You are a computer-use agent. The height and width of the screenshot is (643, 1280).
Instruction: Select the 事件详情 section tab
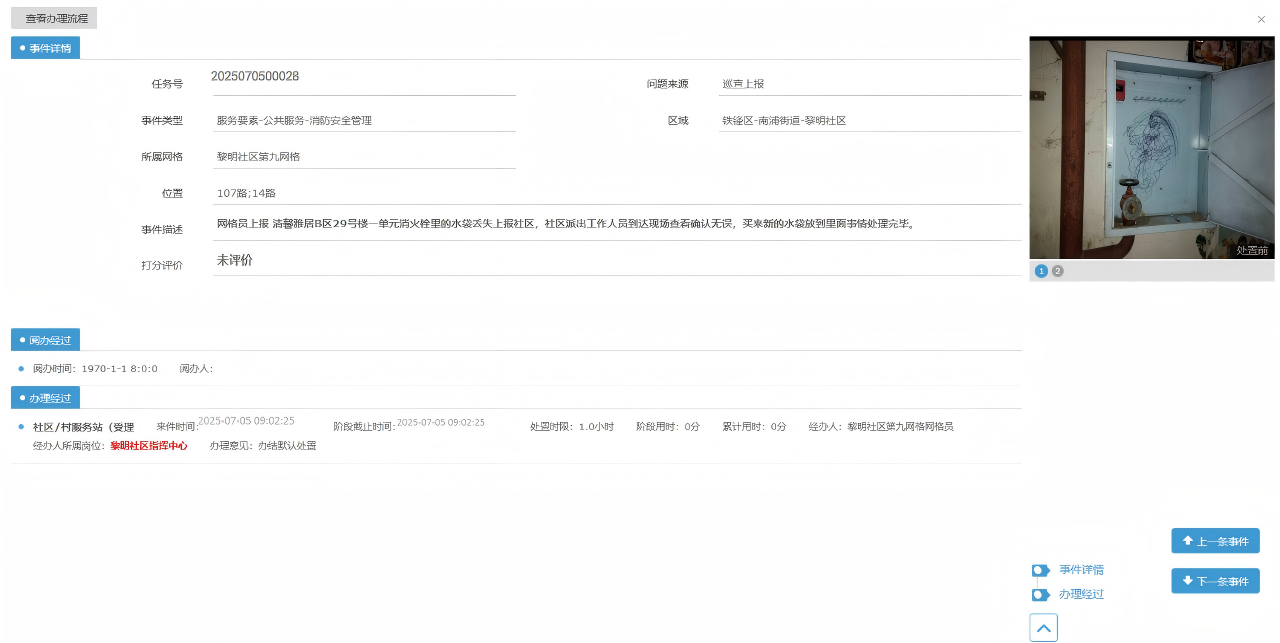(45, 48)
